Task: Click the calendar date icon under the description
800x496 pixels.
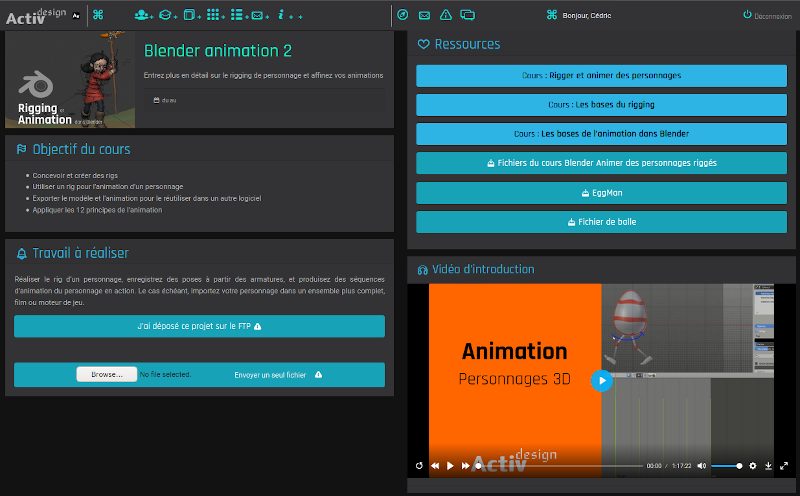Action: [157, 100]
